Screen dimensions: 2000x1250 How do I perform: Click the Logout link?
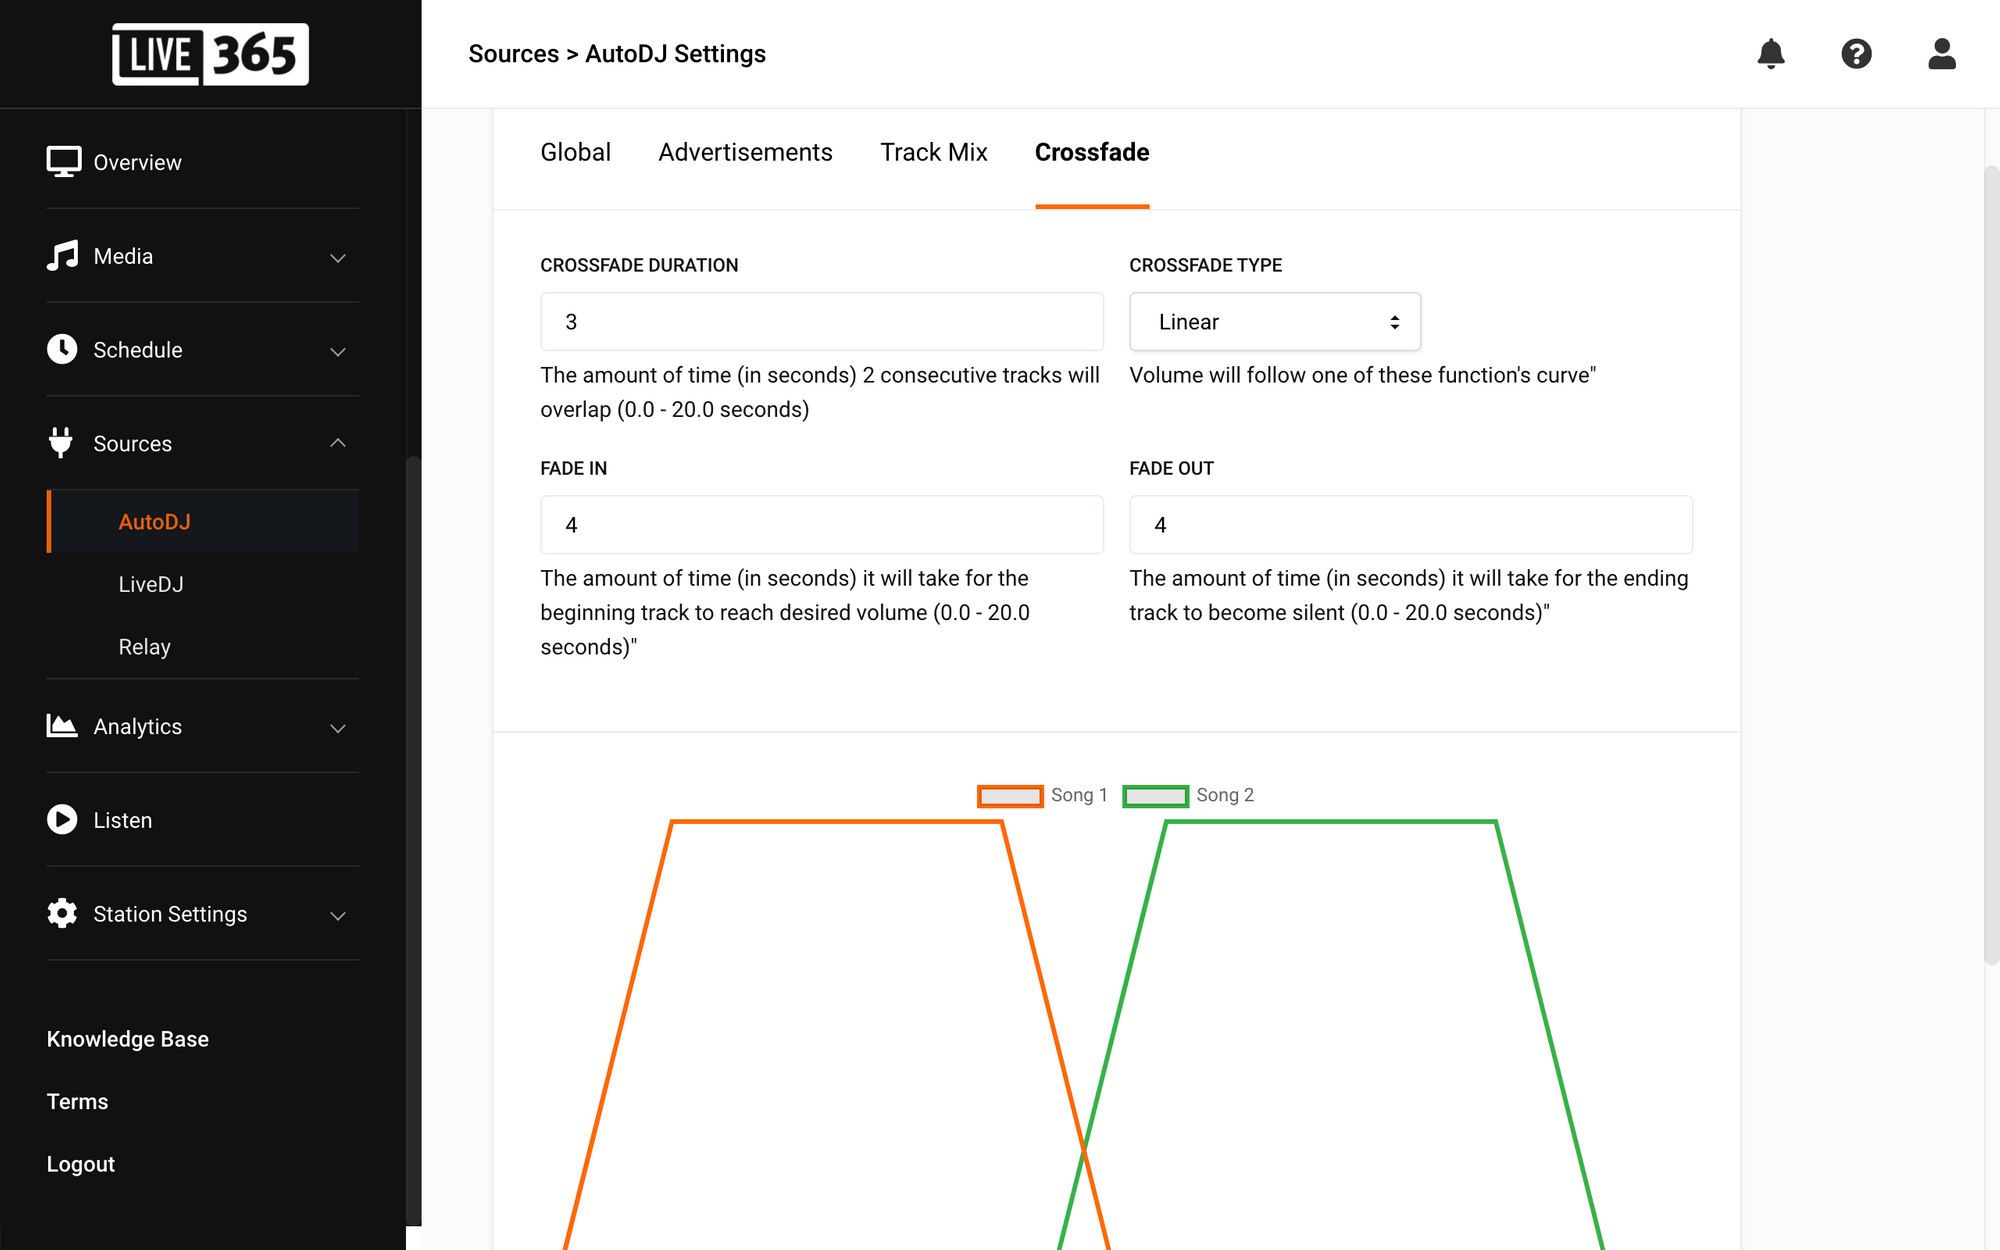click(x=81, y=1164)
